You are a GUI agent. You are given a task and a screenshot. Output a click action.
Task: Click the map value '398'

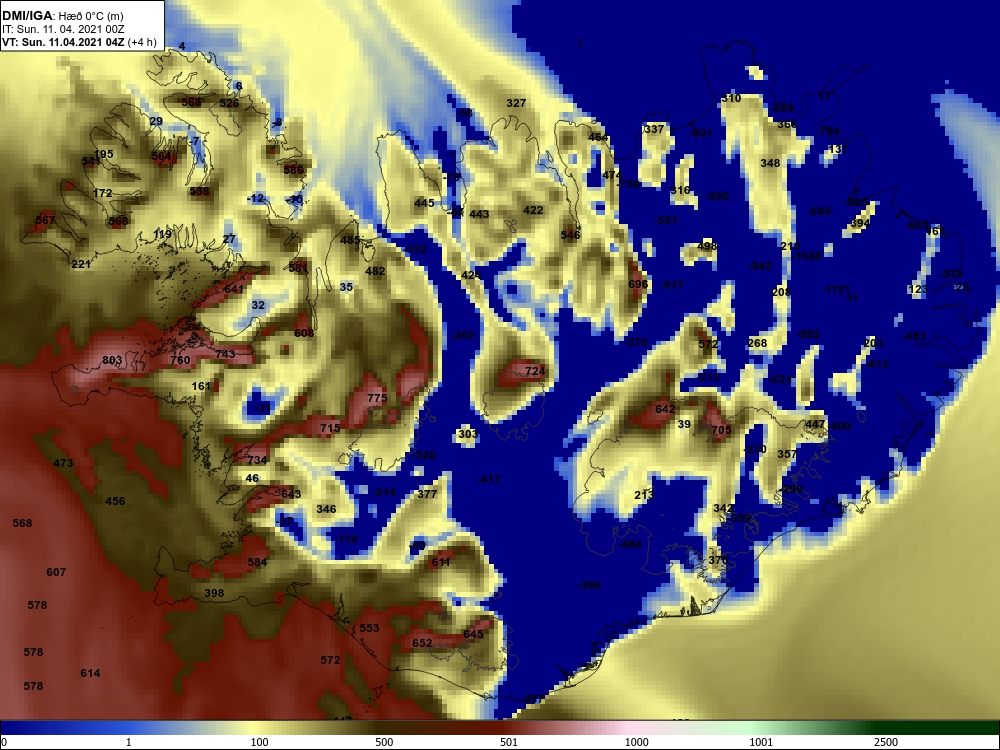pos(214,593)
